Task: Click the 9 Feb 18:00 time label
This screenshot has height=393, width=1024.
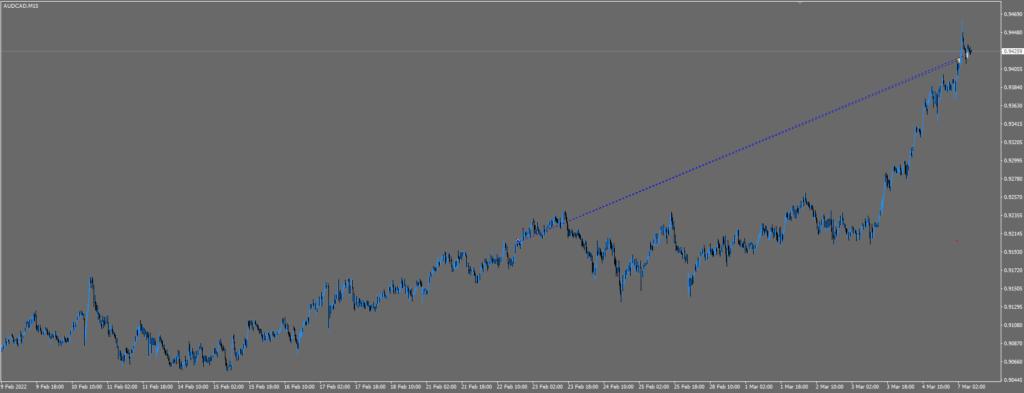Action: [50, 386]
